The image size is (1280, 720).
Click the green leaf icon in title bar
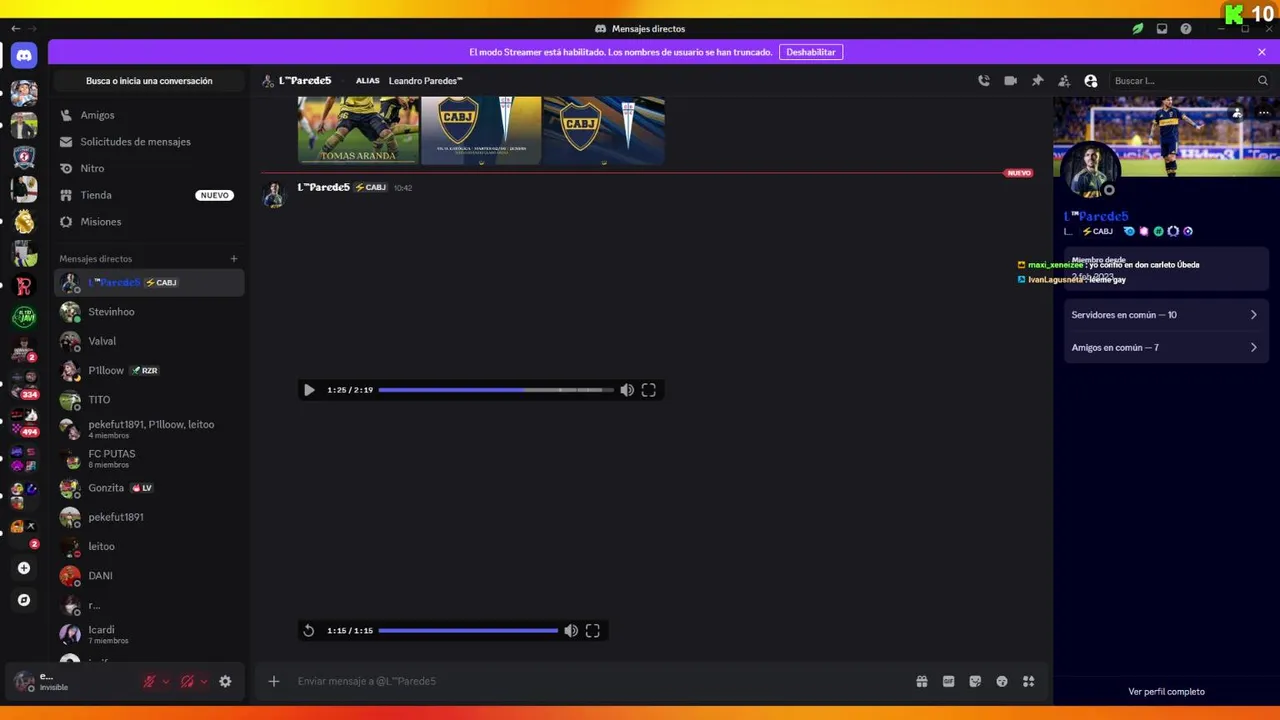tap(1138, 29)
